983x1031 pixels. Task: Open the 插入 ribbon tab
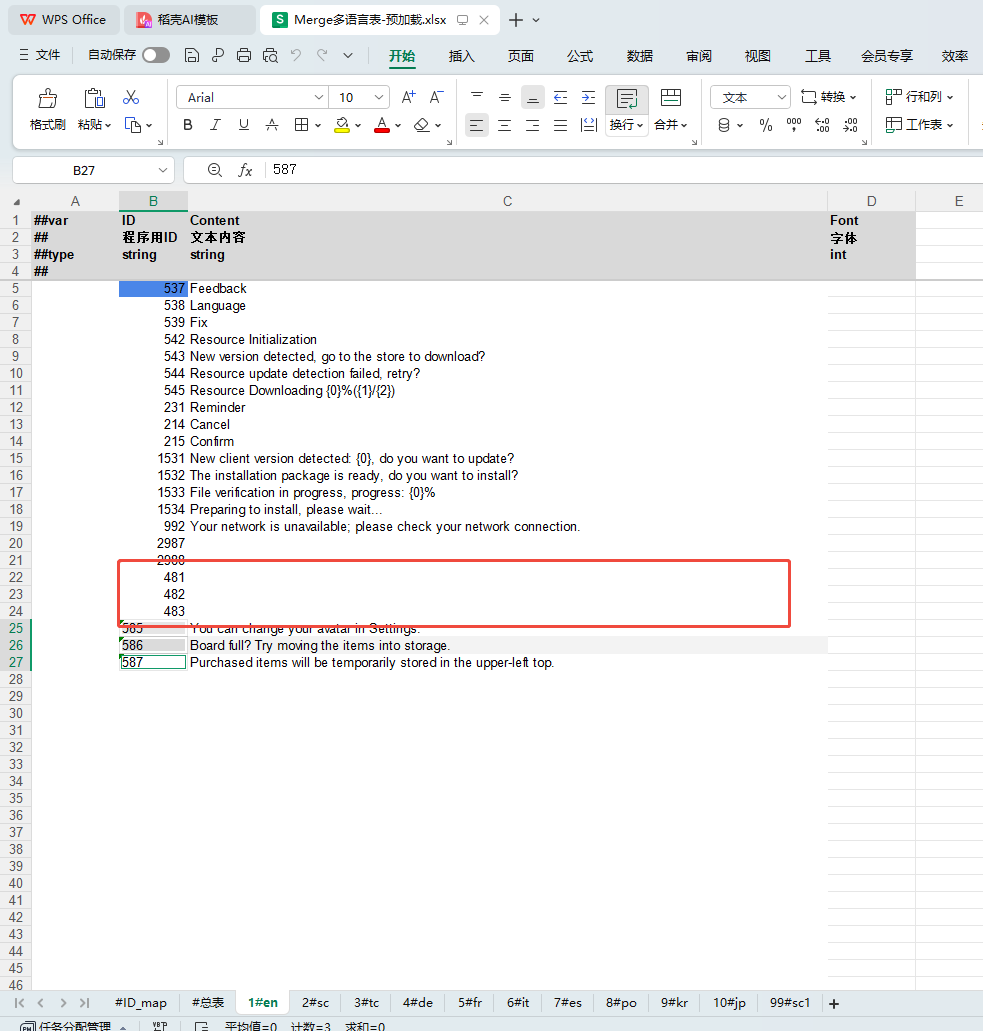point(461,56)
